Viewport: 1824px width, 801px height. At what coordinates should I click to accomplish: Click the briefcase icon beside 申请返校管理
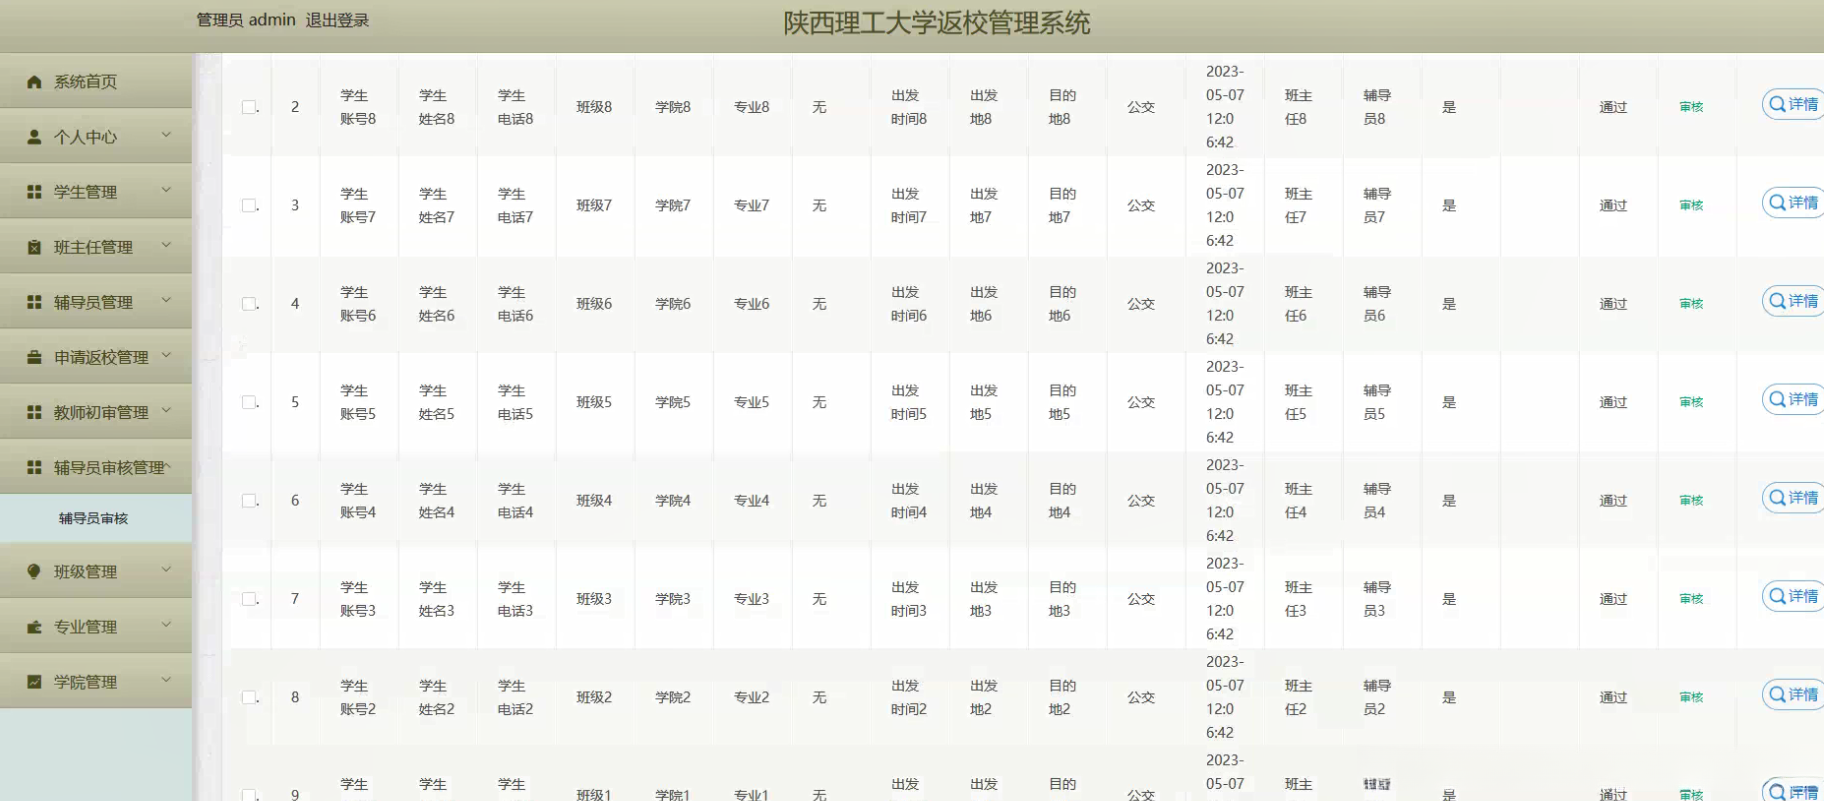[34, 357]
